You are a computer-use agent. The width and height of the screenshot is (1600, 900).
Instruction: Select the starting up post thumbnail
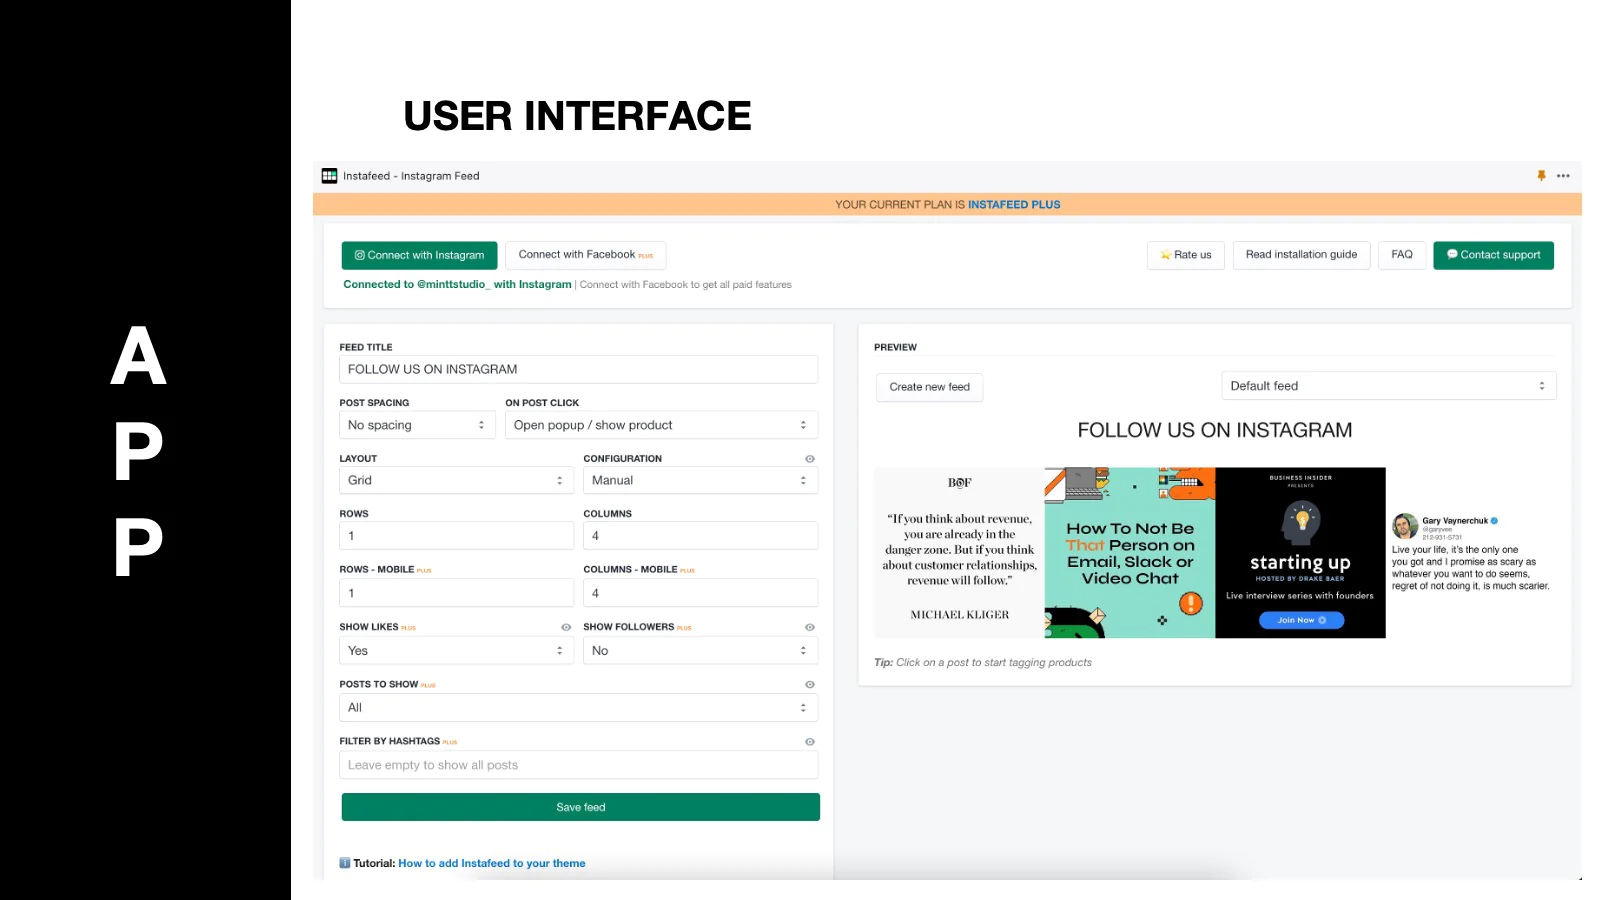1300,553
